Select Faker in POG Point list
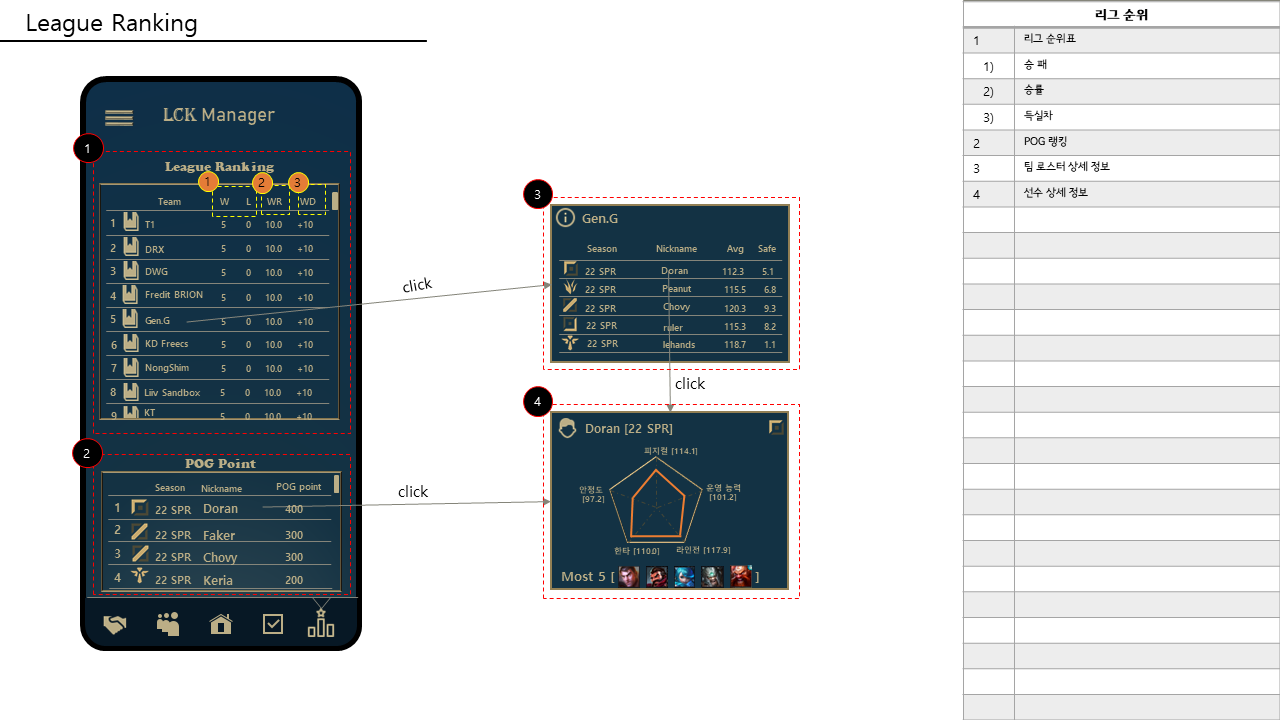This screenshot has width=1280, height=720. click(x=219, y=535)
